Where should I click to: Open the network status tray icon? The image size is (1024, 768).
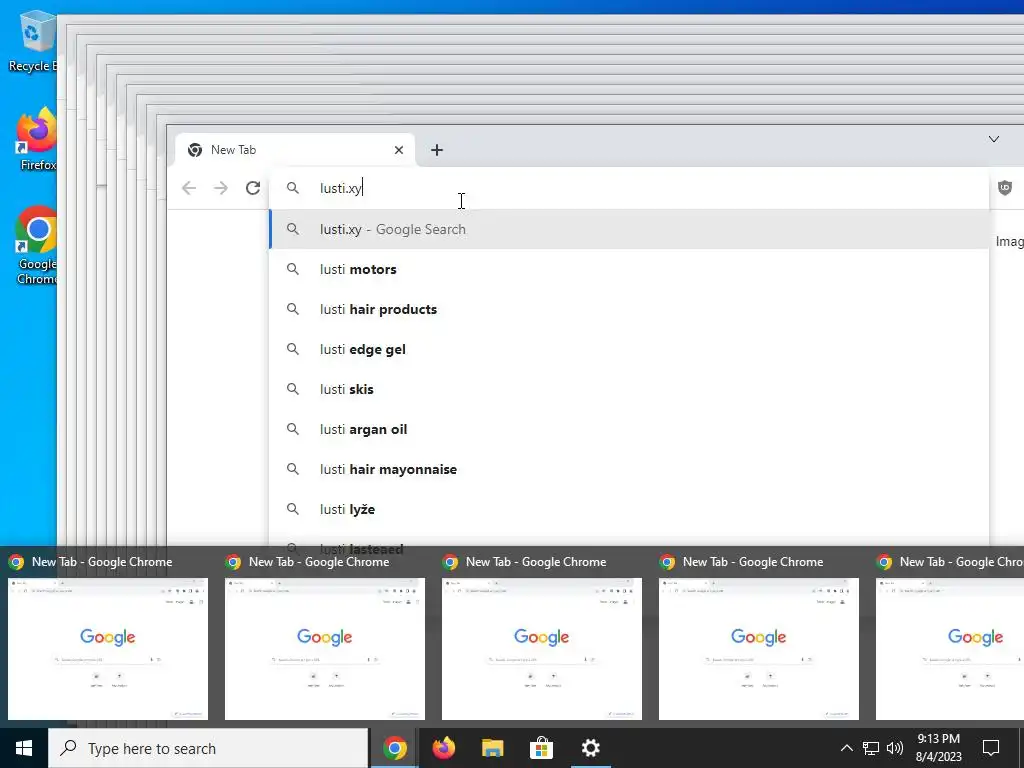[x=871, y=748]
